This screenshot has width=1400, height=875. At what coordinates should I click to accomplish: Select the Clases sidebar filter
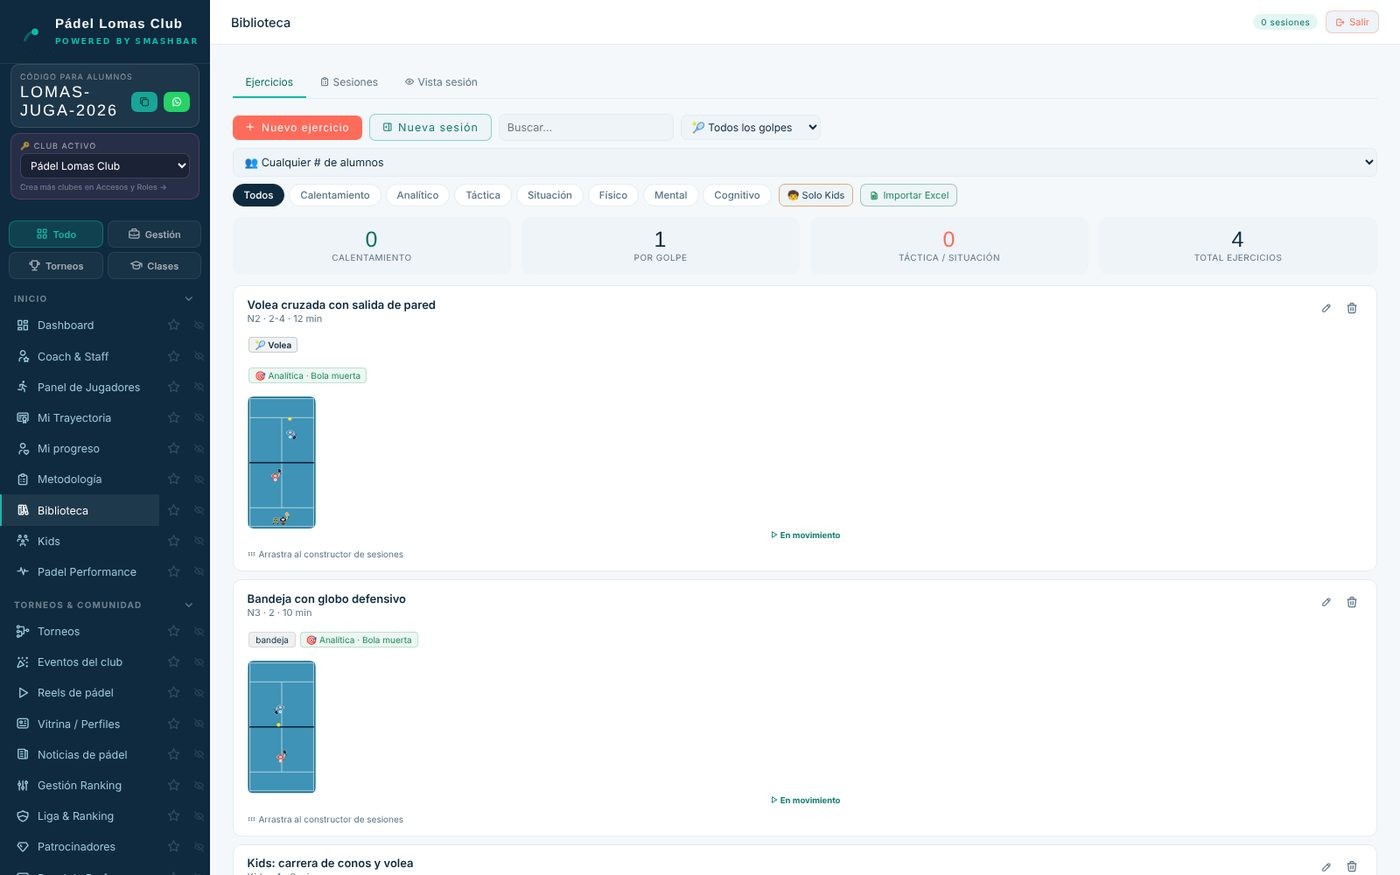pos(154,266)
